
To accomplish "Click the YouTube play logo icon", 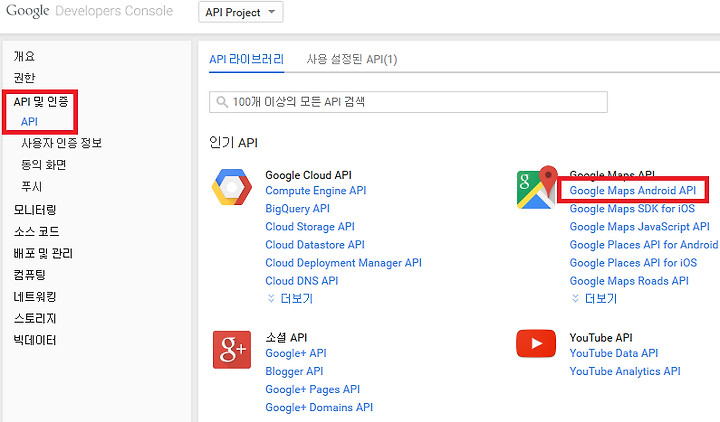I will coord(536,343).
